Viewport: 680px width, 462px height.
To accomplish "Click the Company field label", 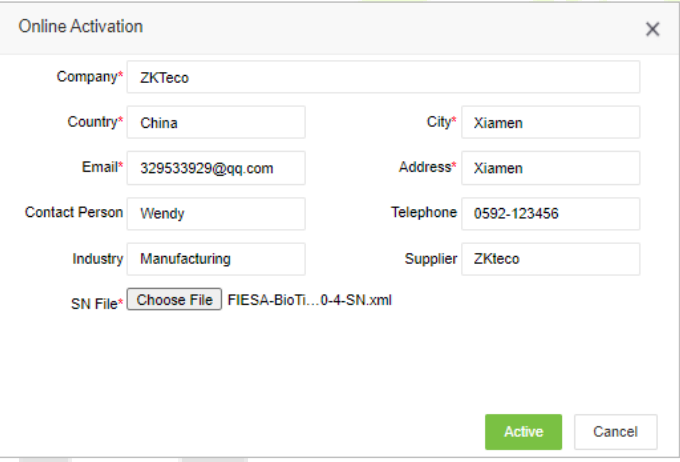I will pyautogui.click(x=90, y=77).
